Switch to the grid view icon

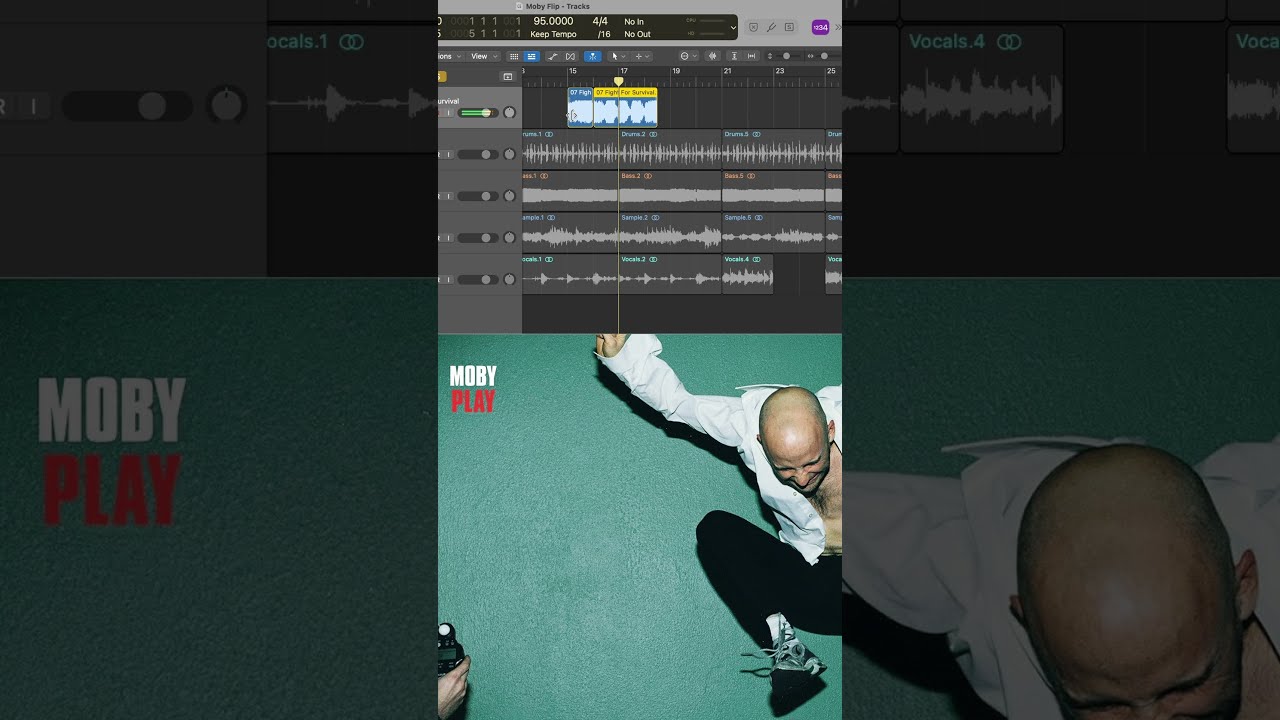[x=514, y=56]
